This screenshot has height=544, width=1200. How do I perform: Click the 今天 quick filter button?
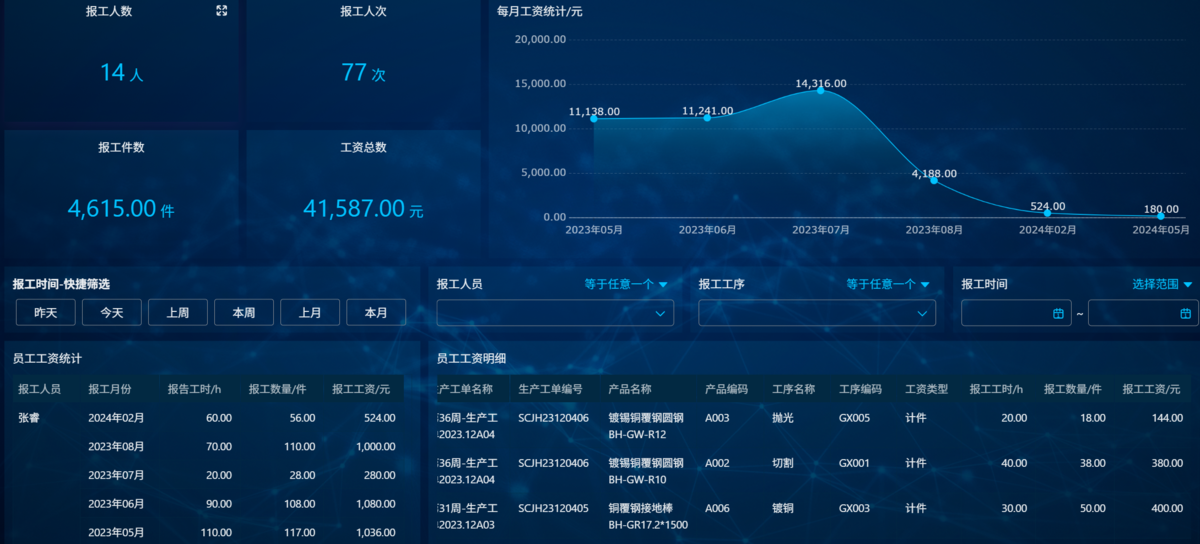[x=112, y=313]
